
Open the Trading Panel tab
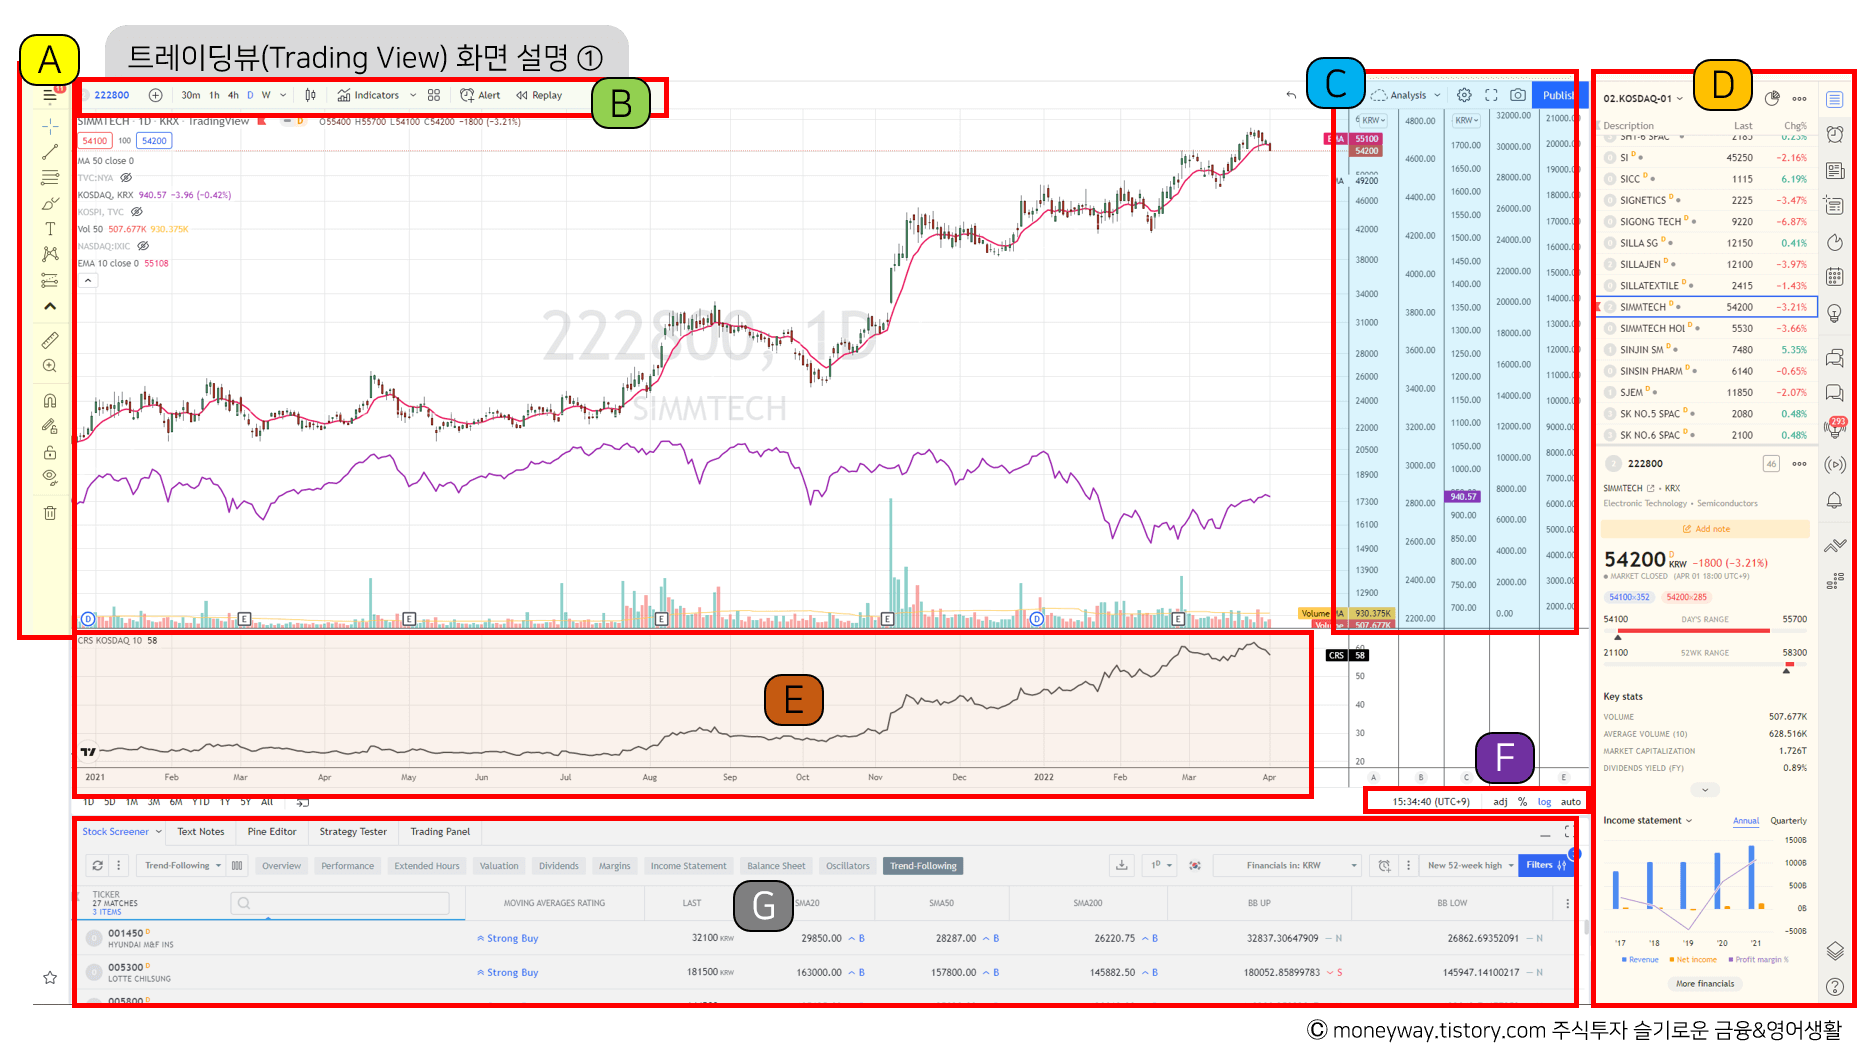[440, 832]
